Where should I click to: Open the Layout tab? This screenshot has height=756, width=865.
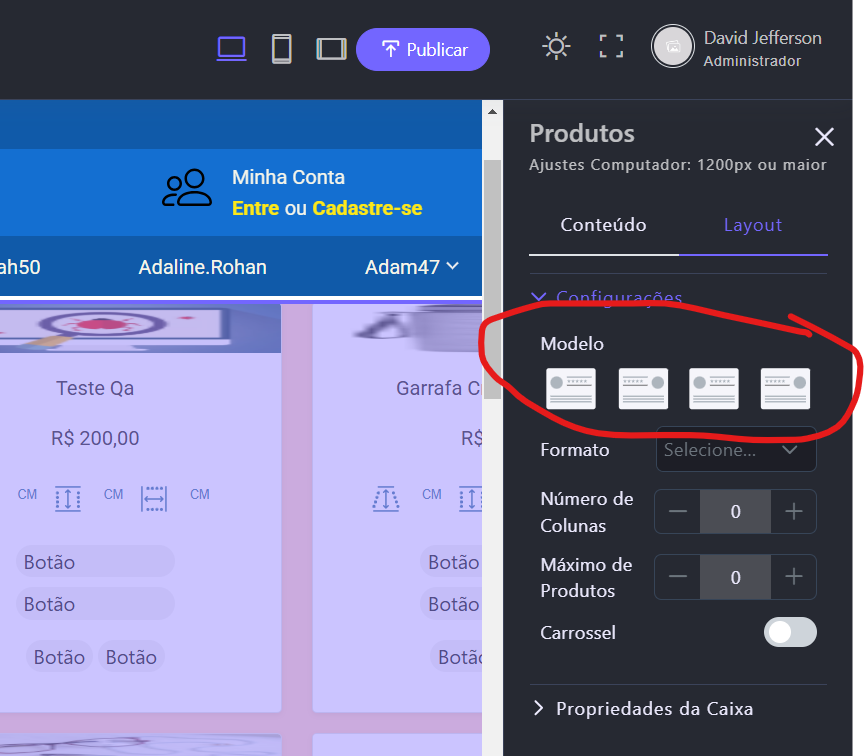[753, 225]
